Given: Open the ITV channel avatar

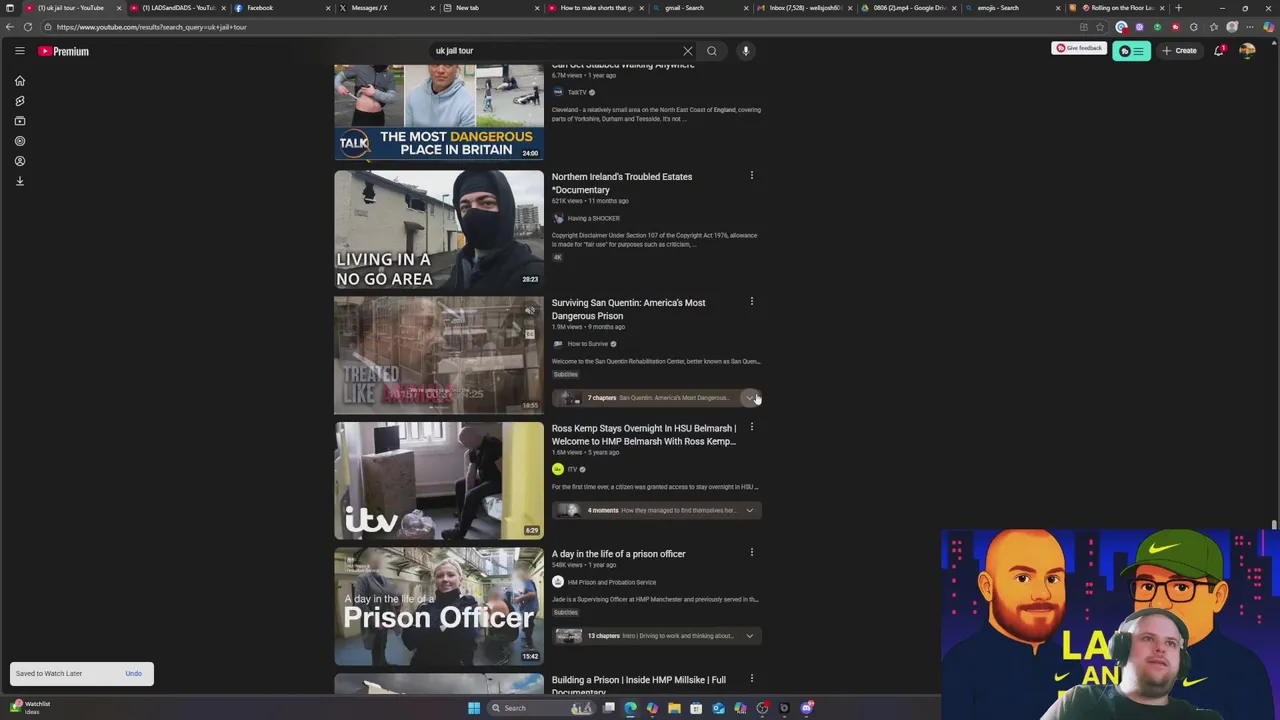Looking at the screenshot, I should [x=558, y=469].
